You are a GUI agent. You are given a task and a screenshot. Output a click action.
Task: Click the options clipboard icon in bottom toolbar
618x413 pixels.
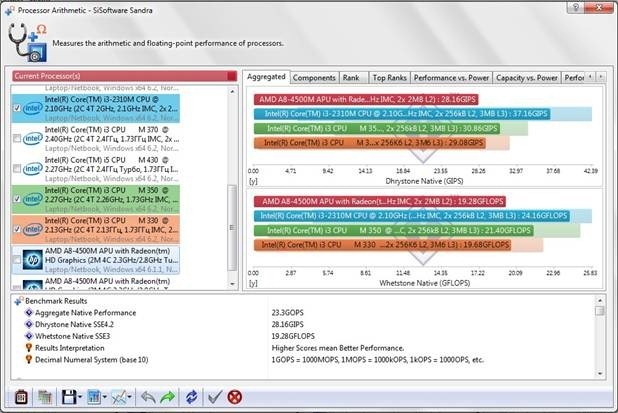pos(21,397)
